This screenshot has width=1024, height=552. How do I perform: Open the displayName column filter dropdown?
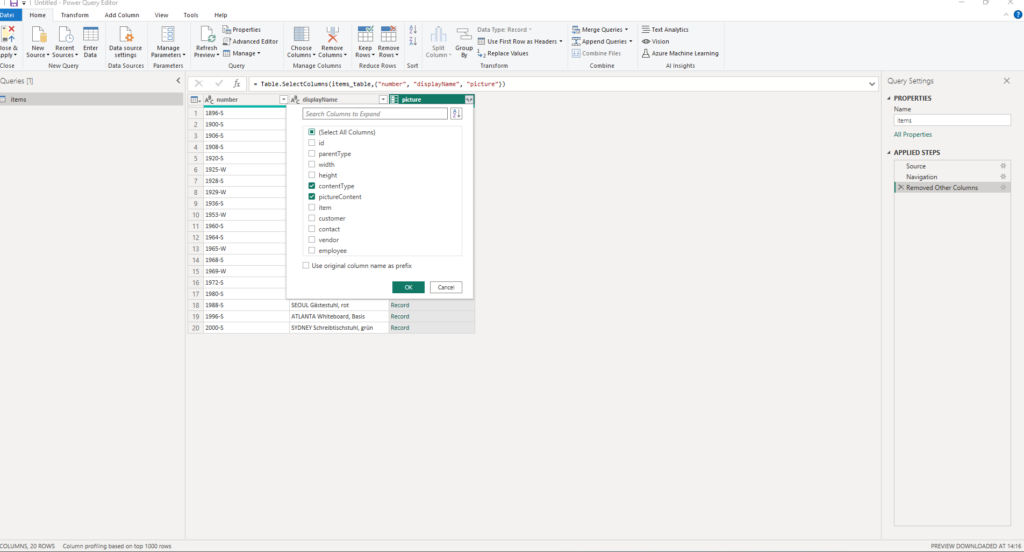click(x=382, y=100)
